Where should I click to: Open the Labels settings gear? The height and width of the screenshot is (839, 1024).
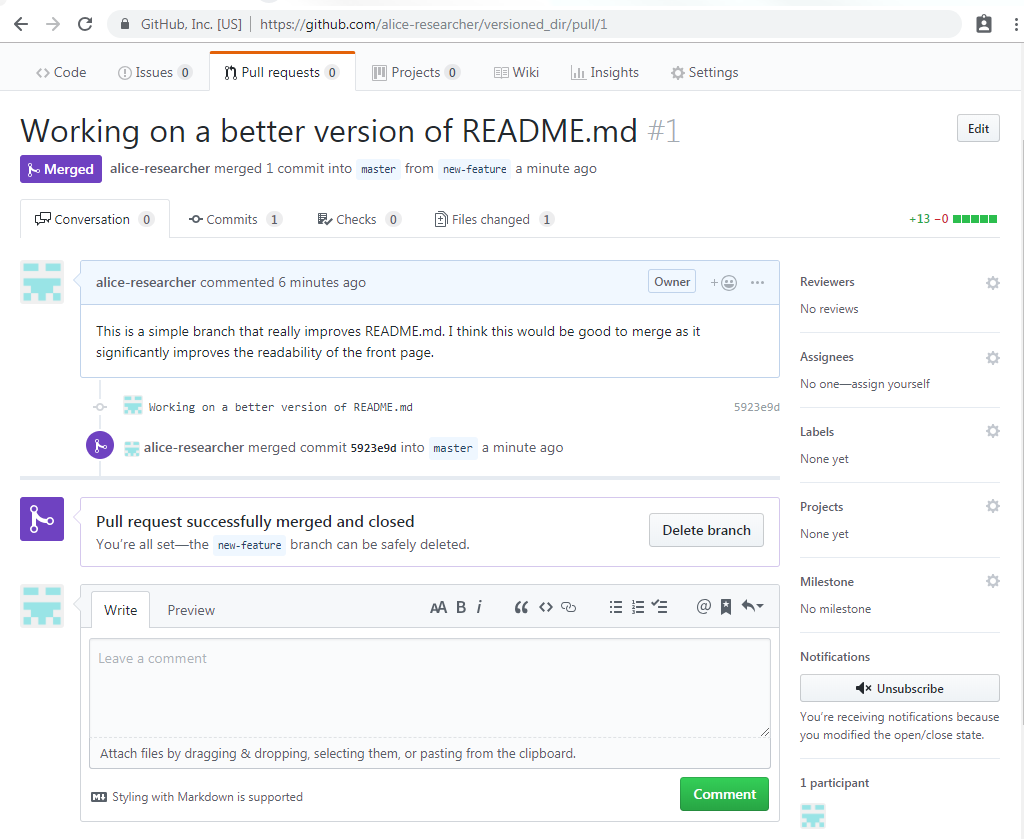(x=992, y=431)
